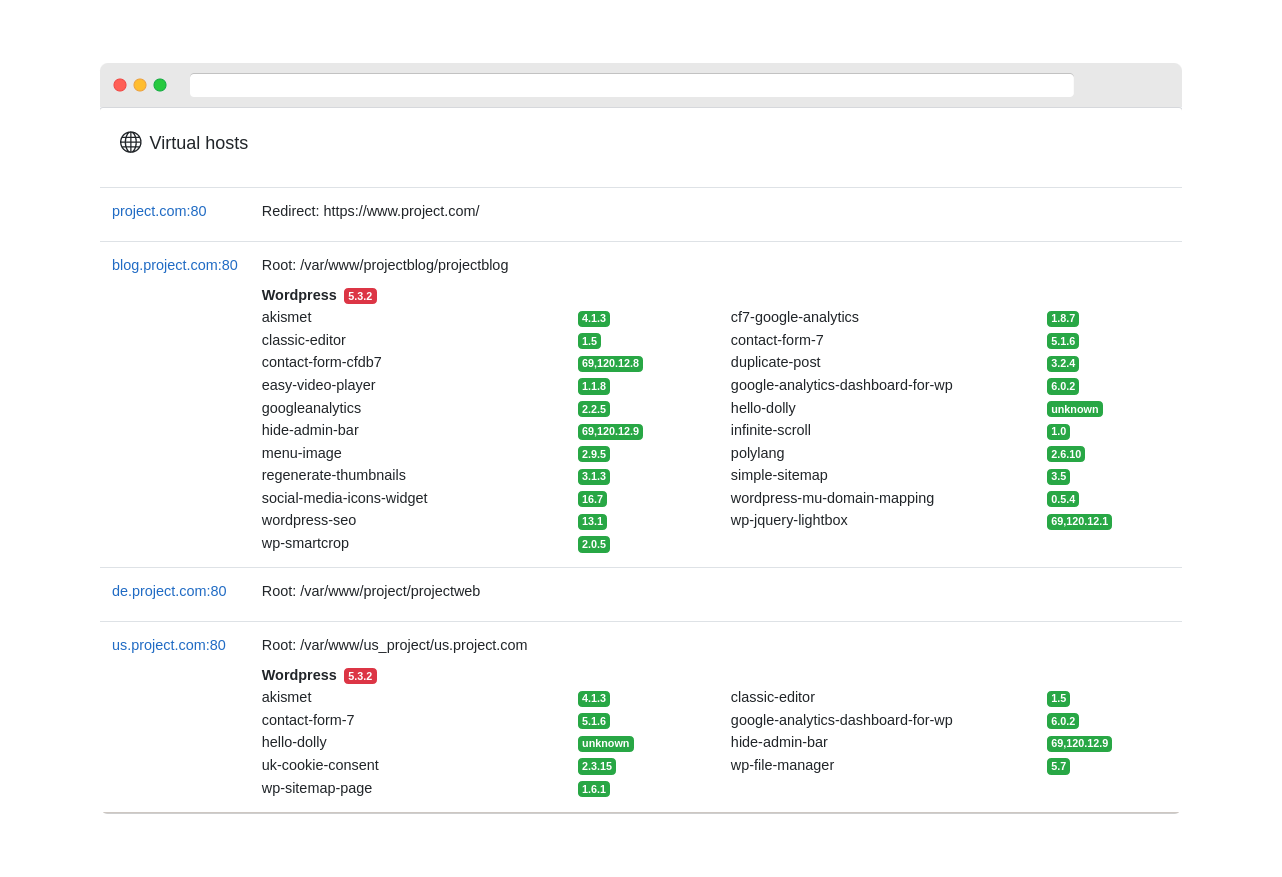Click the 3.1.3 version badge
This screenshot has height=877, width=1282.
pos(594,477)
